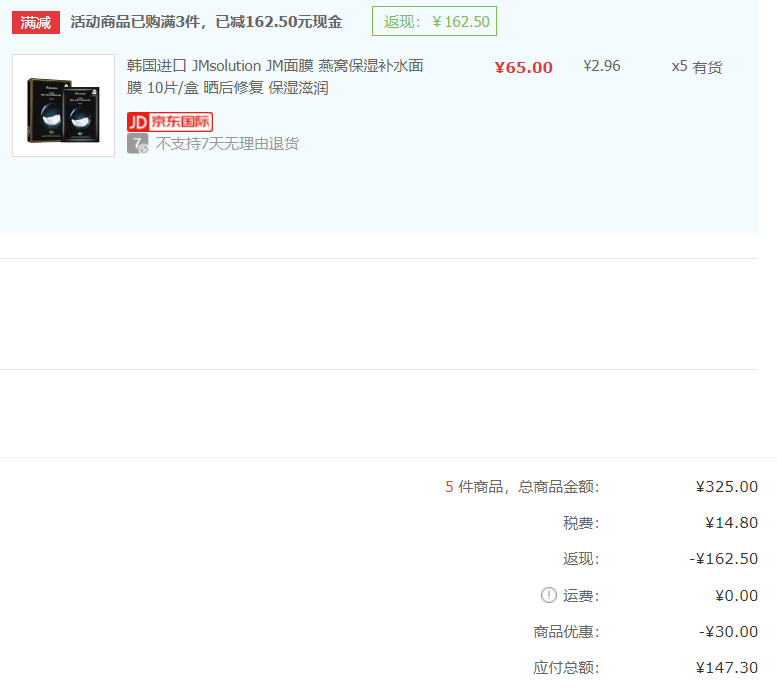Click the green 返现 ¥162.50 box
777x695 pixels.
tap(434, 22)
